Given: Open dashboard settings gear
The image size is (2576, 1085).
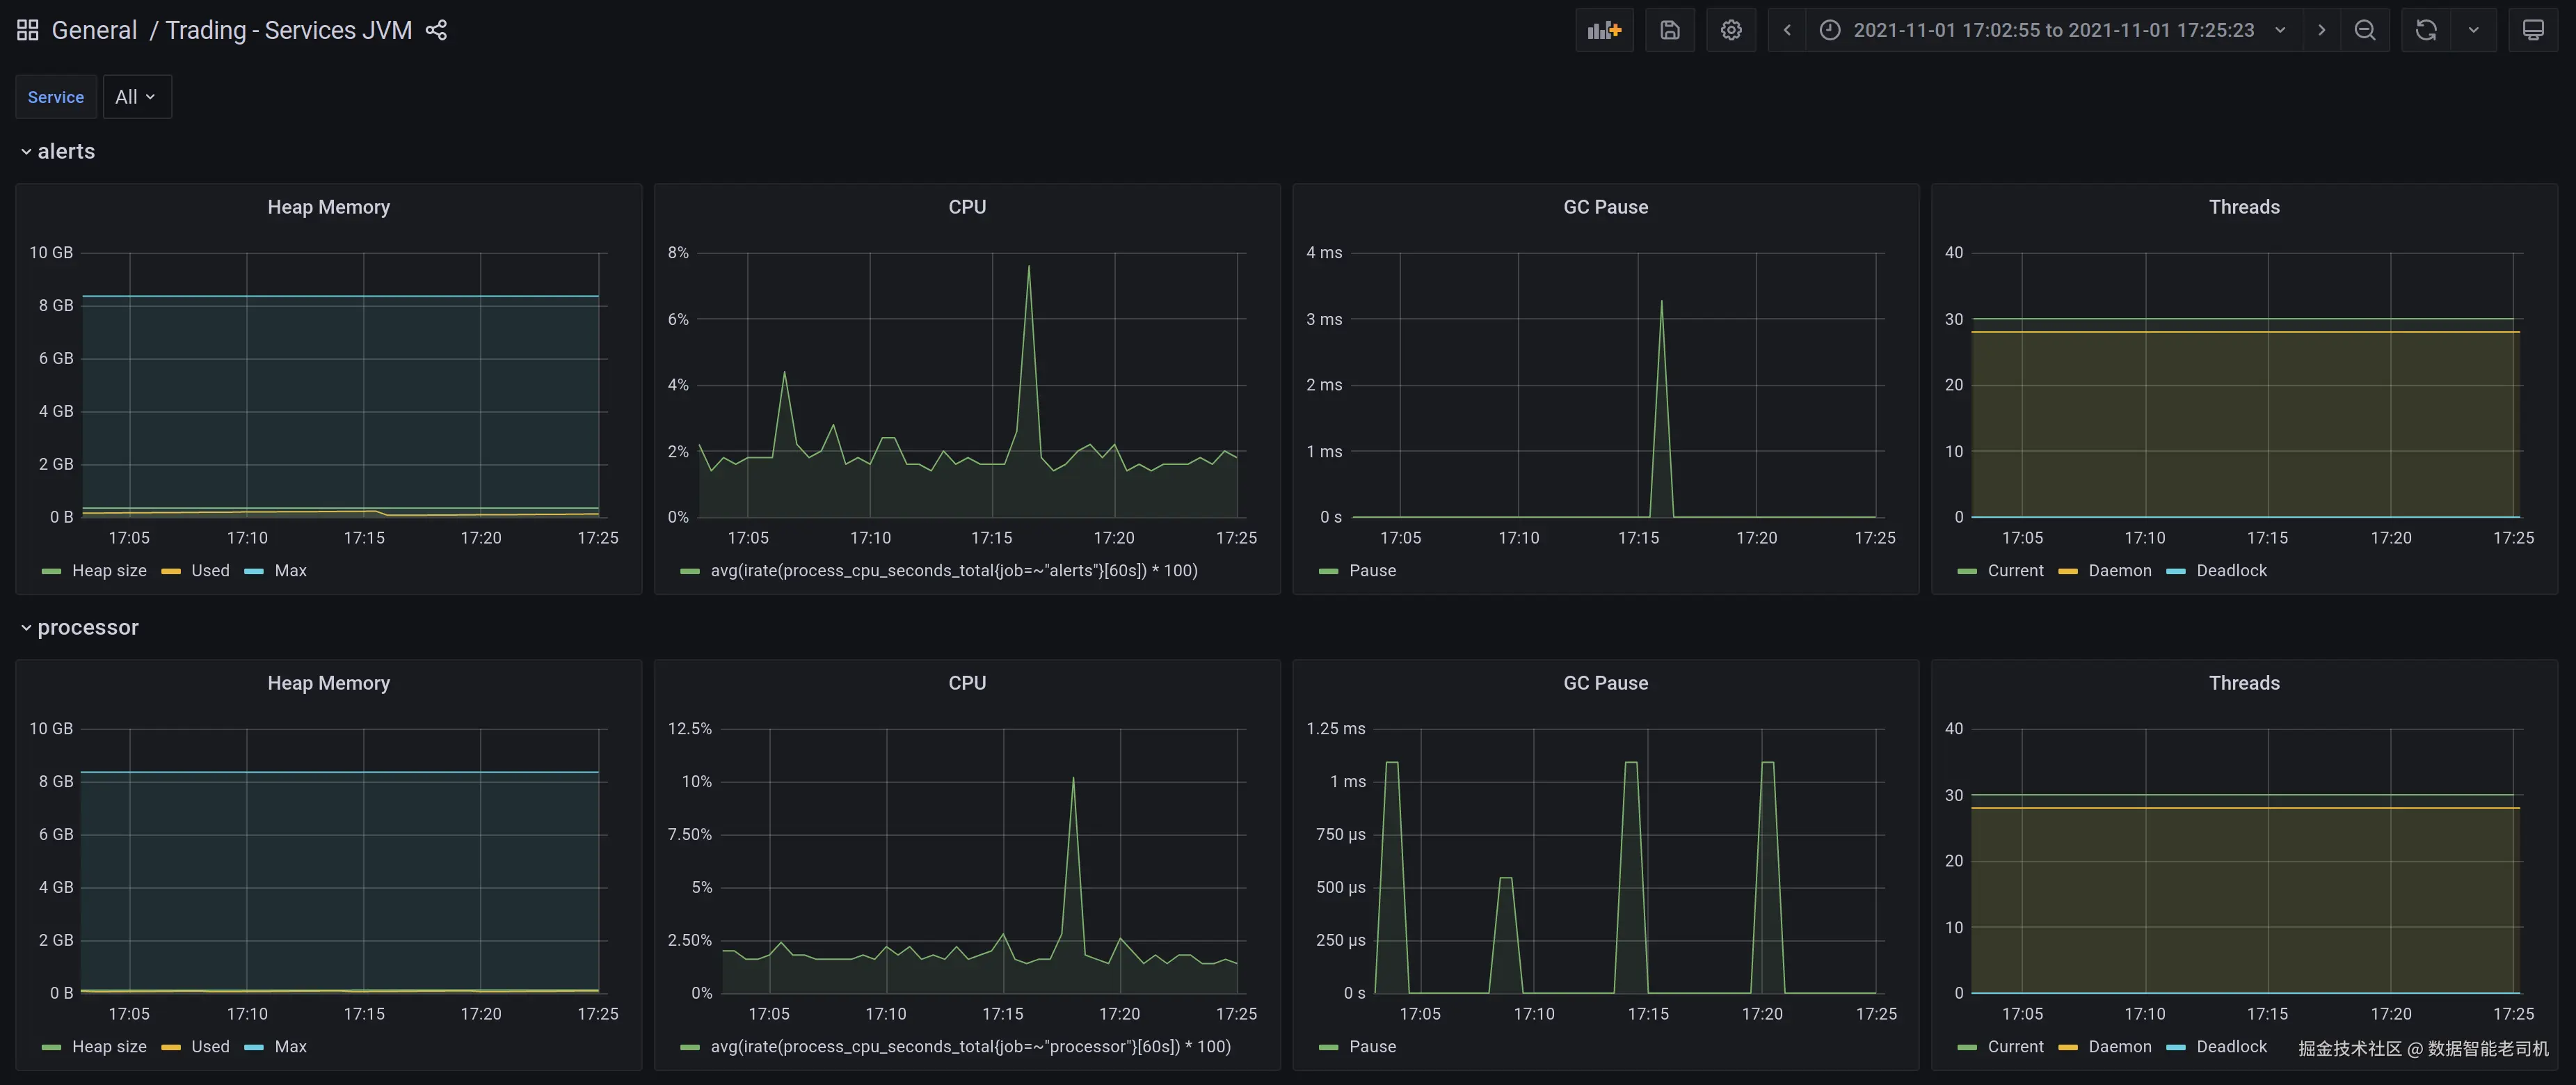Looking at the screenshot, I should [1731, 30].
